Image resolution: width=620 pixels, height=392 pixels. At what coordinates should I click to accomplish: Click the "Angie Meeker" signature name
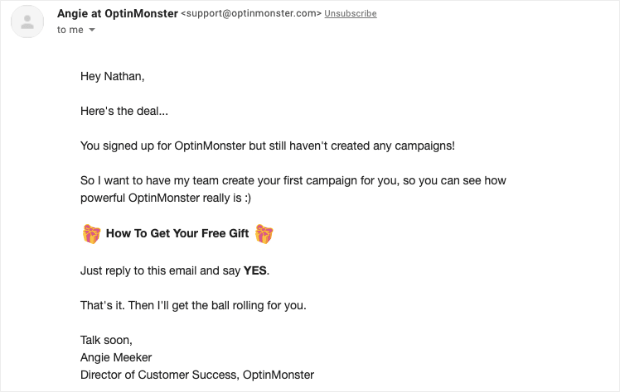[x=116, y=357]
